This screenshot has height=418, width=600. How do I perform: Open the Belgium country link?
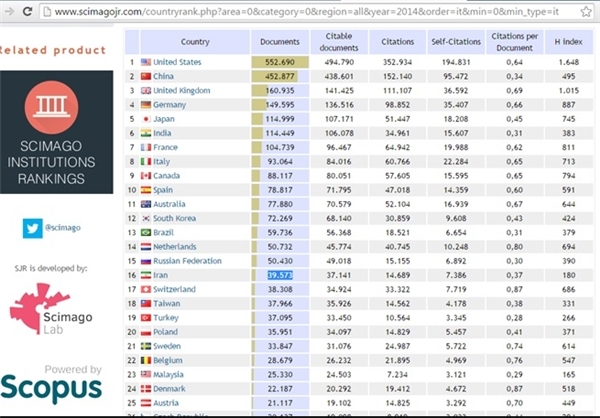168,360
